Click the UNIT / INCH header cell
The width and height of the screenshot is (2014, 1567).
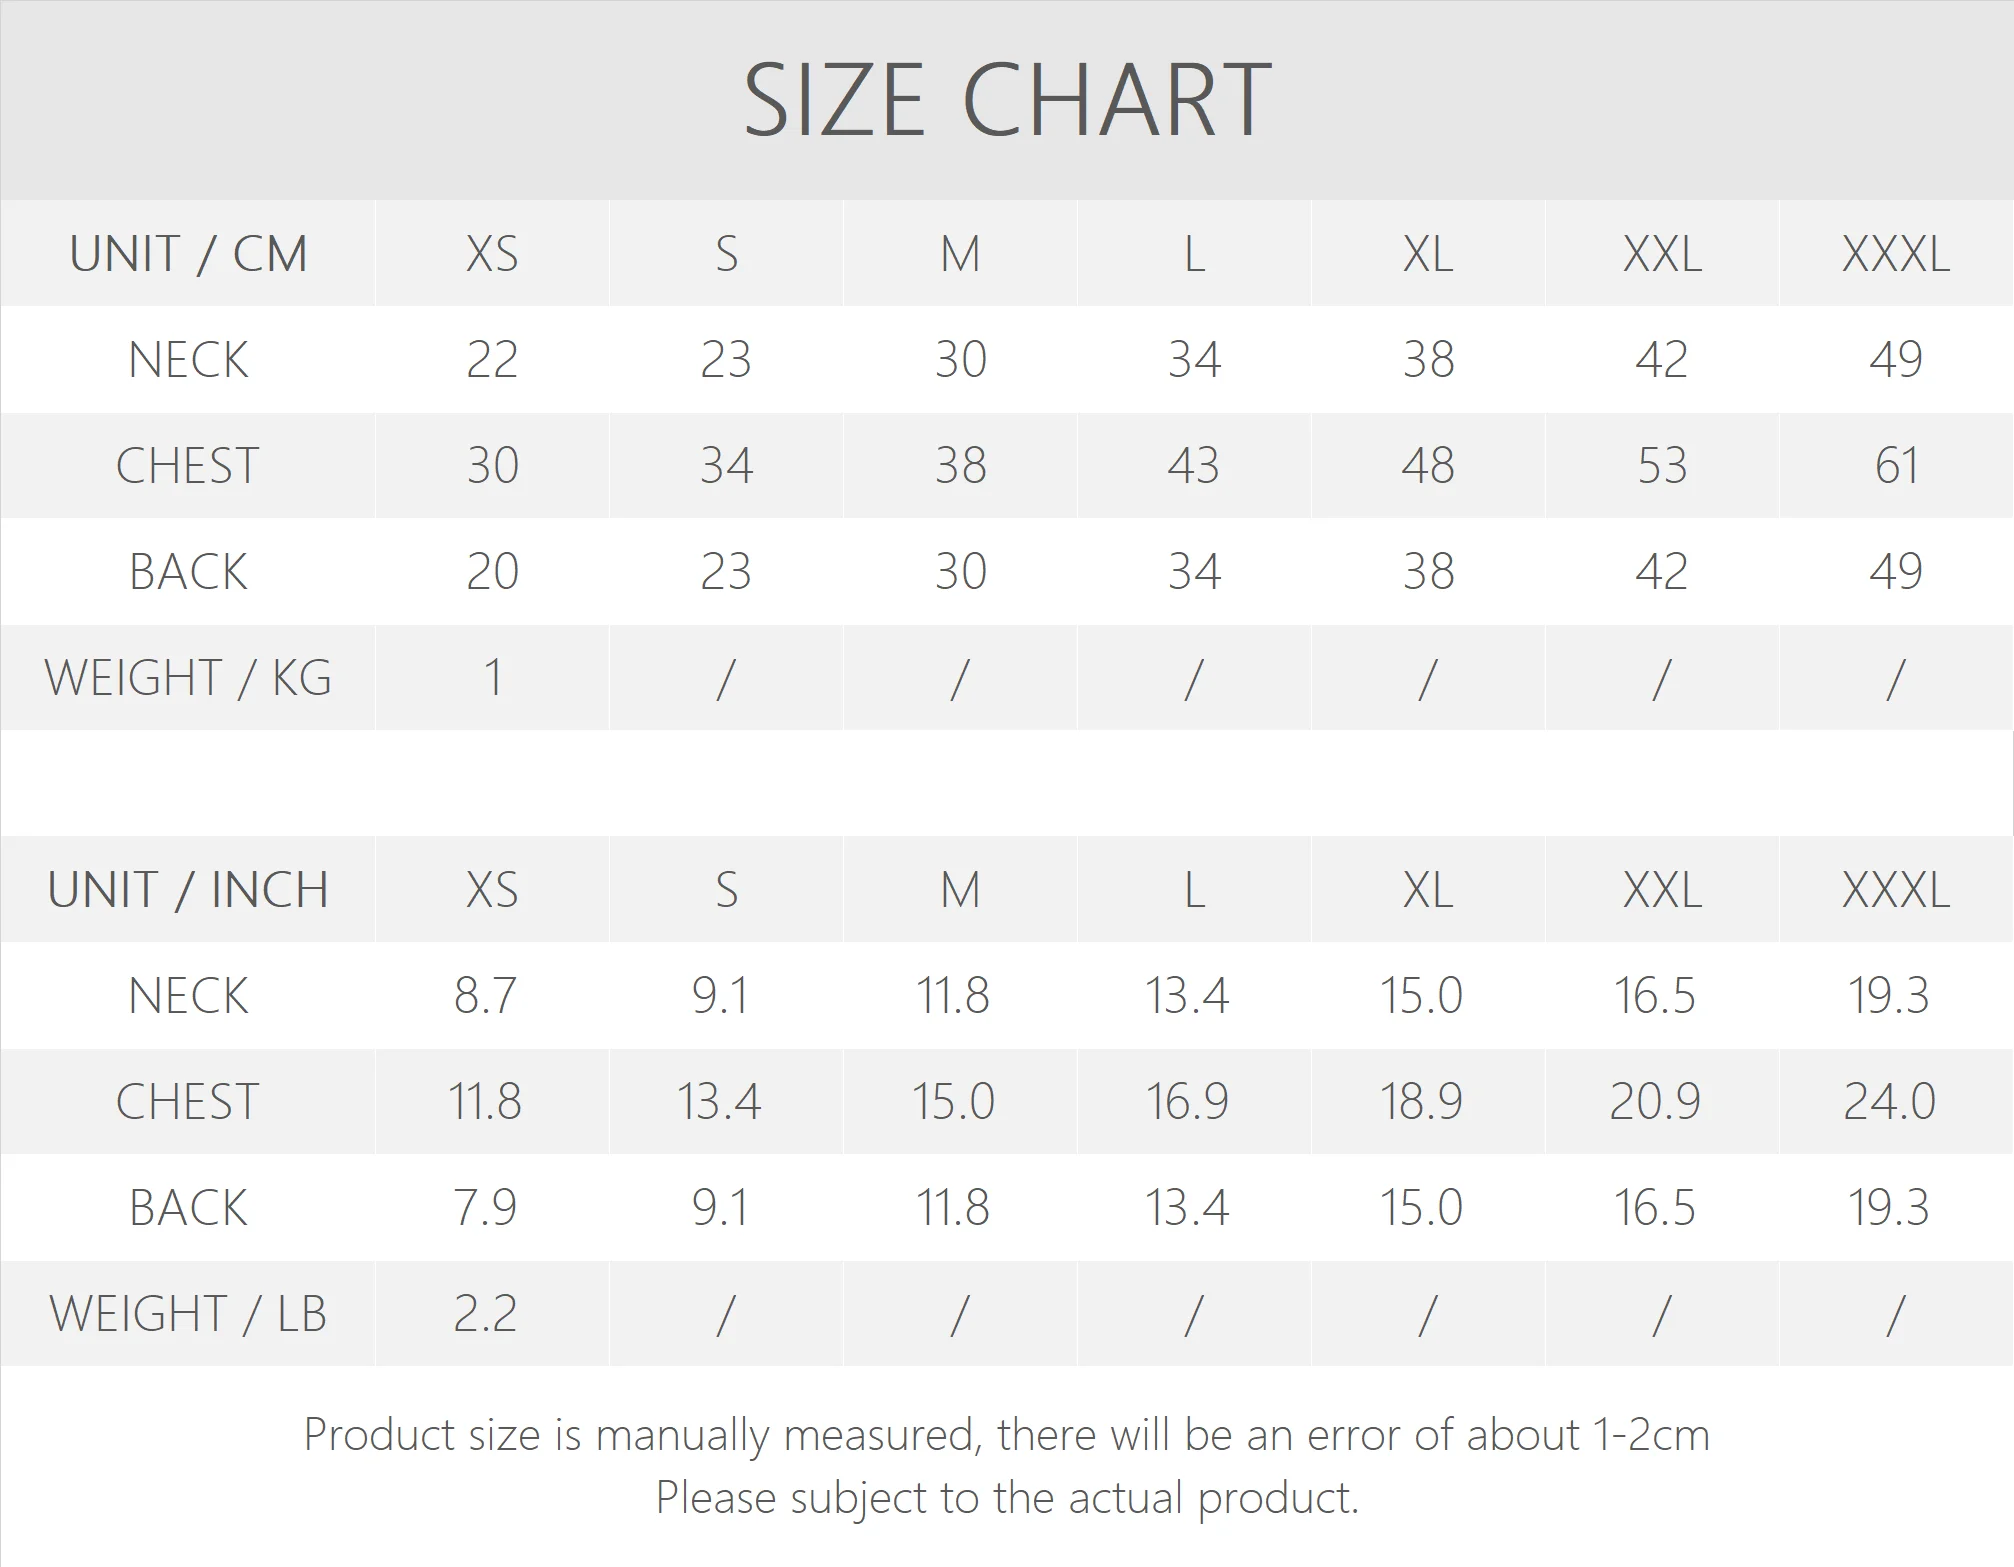[x=188, y=890]
